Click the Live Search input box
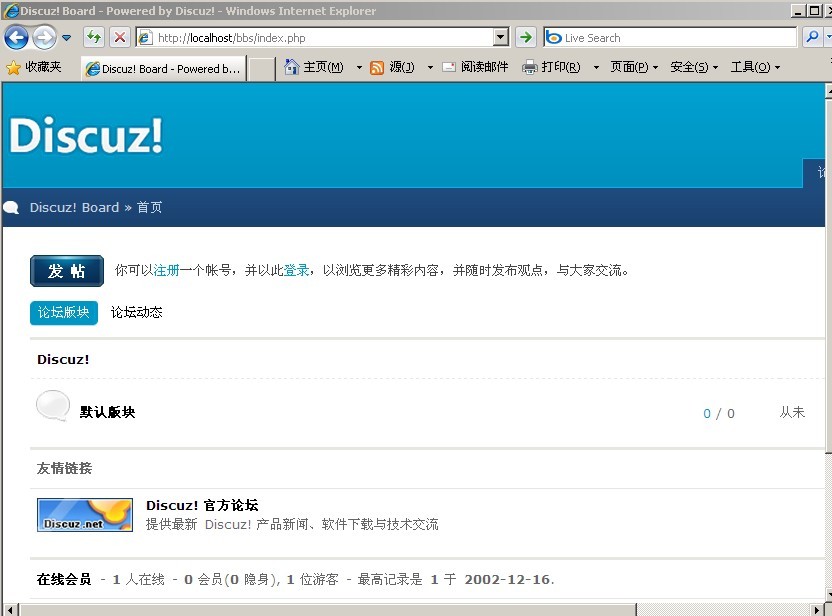The width and height of the screenshot is (832, 616). pos(670,38)
